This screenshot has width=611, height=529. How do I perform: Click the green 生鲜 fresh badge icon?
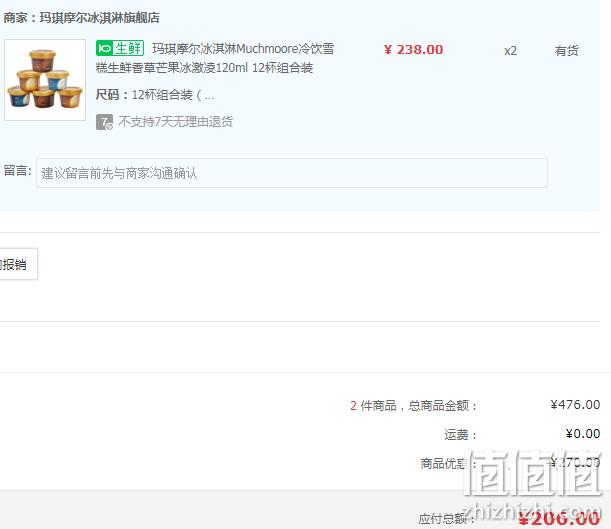[120, 48]
